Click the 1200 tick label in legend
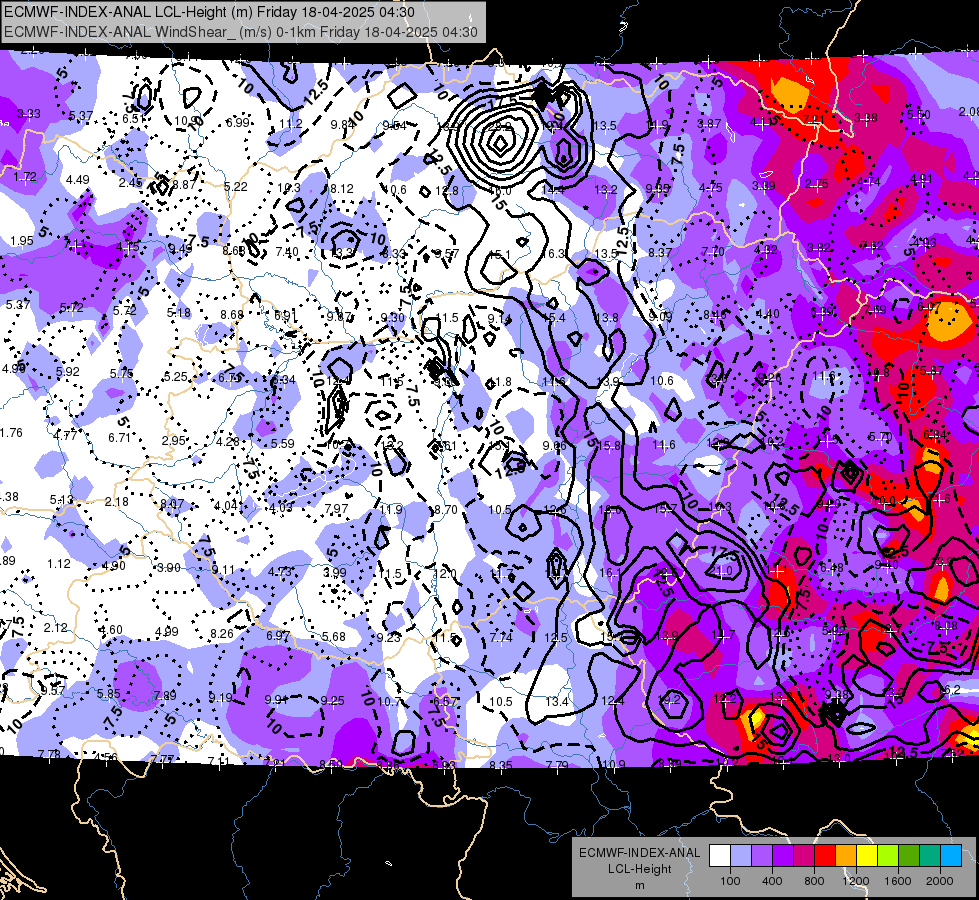 tap(855, 881)
